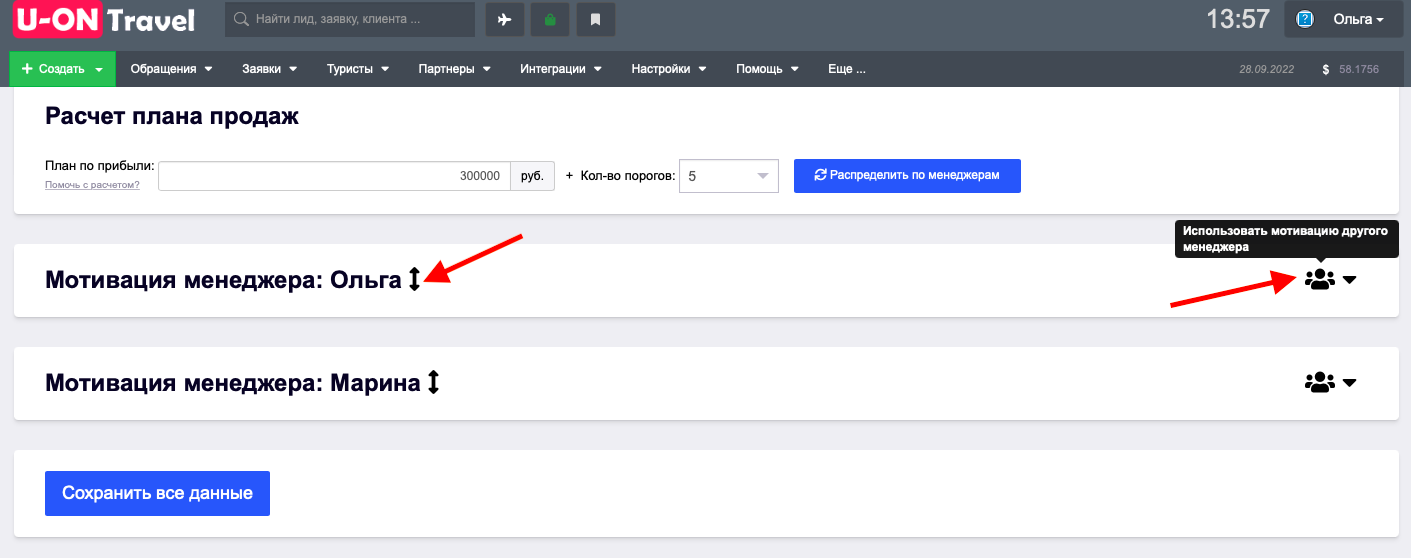The image size is (1411, 558).
Task: Click the airplane icon in the top bar
Action: (x=505, y=19)
